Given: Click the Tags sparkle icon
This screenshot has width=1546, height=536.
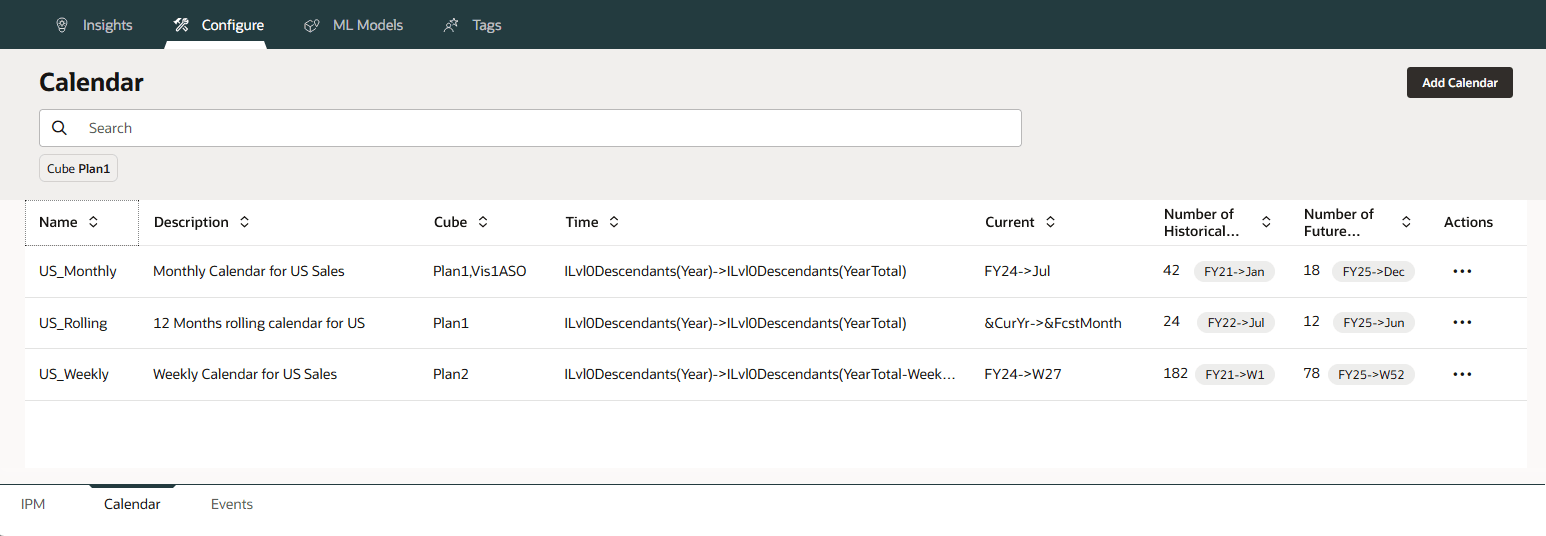Looking at the screenshot, I should (x=451, y=25).
